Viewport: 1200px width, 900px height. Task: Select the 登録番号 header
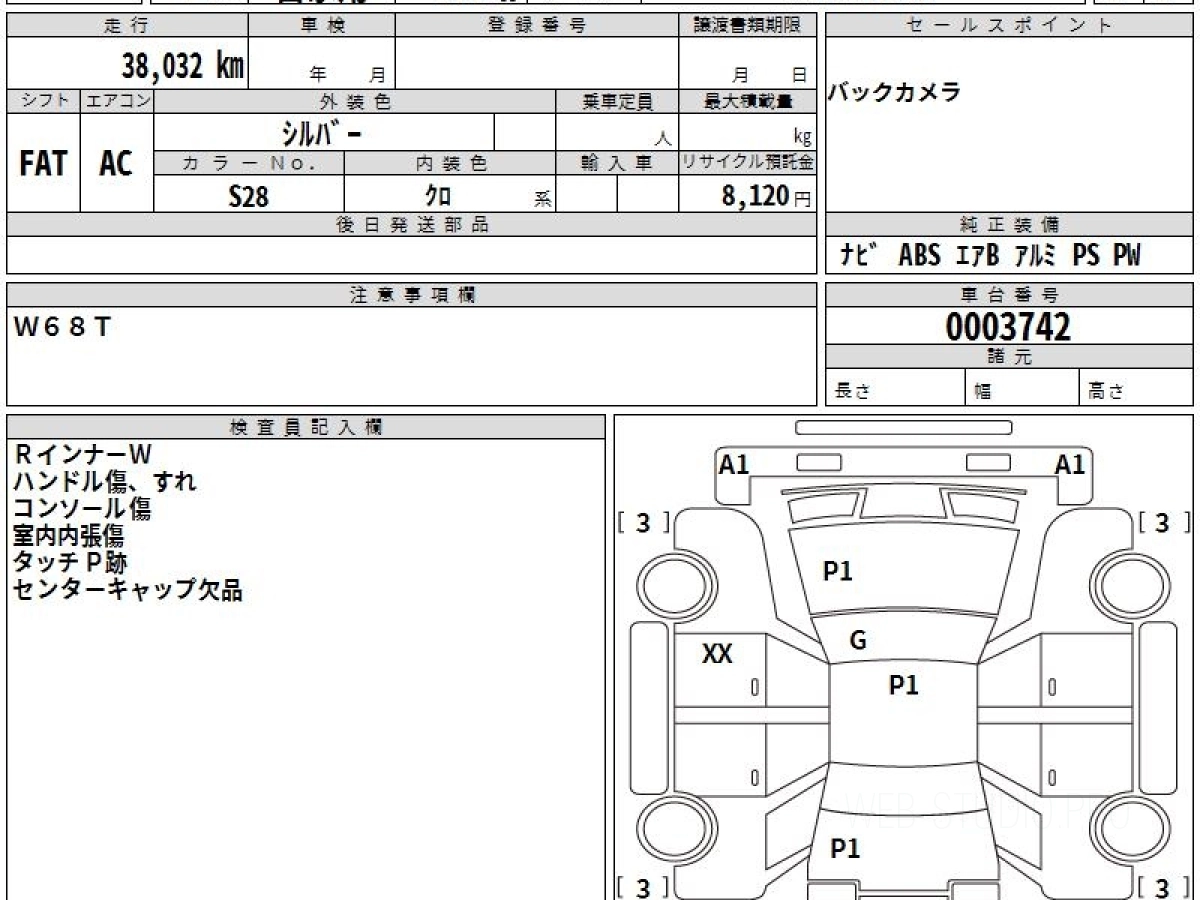537,26
